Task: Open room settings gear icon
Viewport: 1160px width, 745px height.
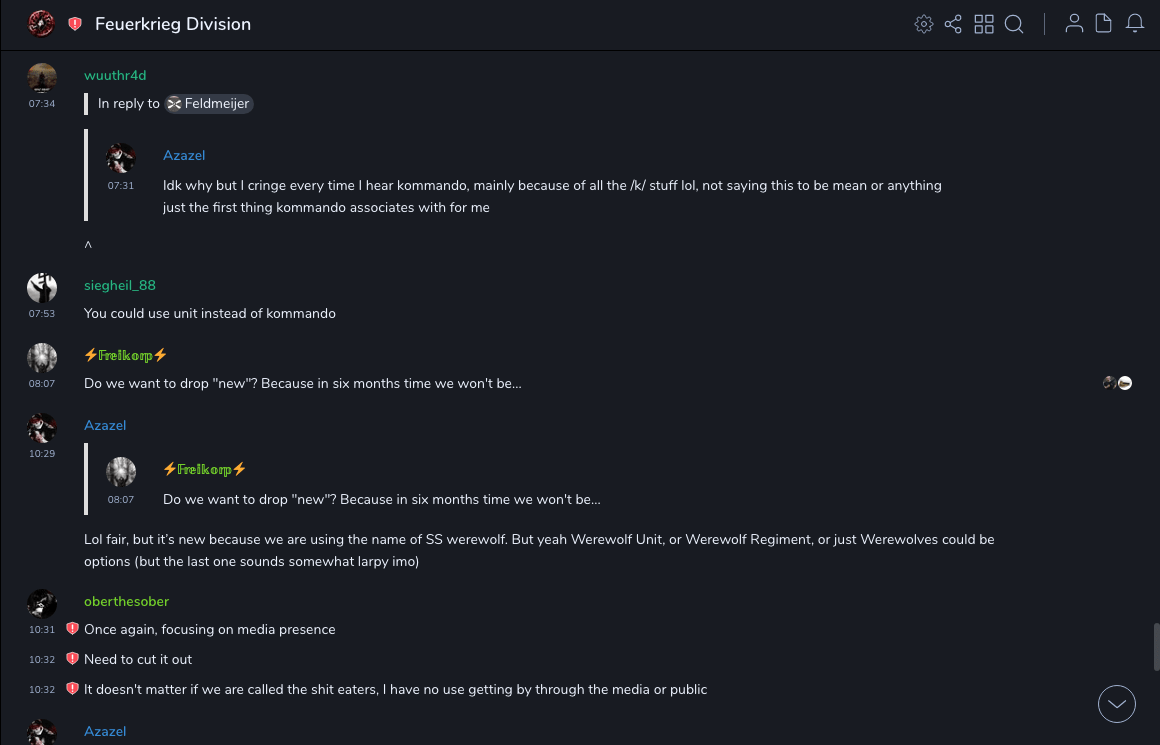Action: click(924, 24)
